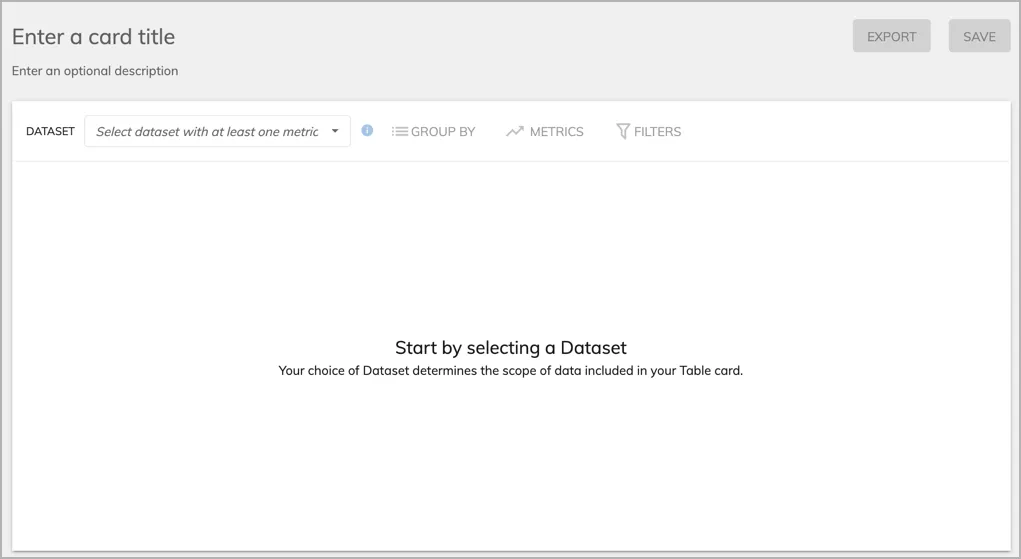This screenshot has width=1021, height=559.
Task: Open the dataset dropdown caret arrow
Action: point(335,131)
